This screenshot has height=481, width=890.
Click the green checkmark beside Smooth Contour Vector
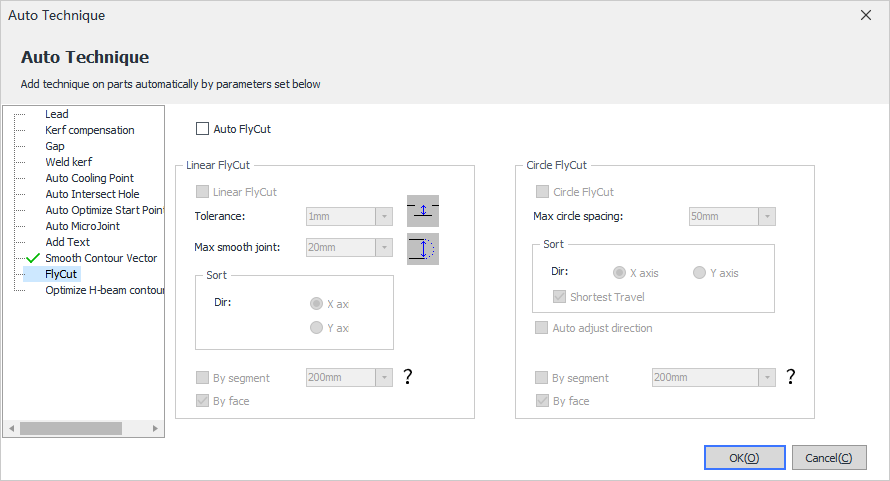click(33, 258)
